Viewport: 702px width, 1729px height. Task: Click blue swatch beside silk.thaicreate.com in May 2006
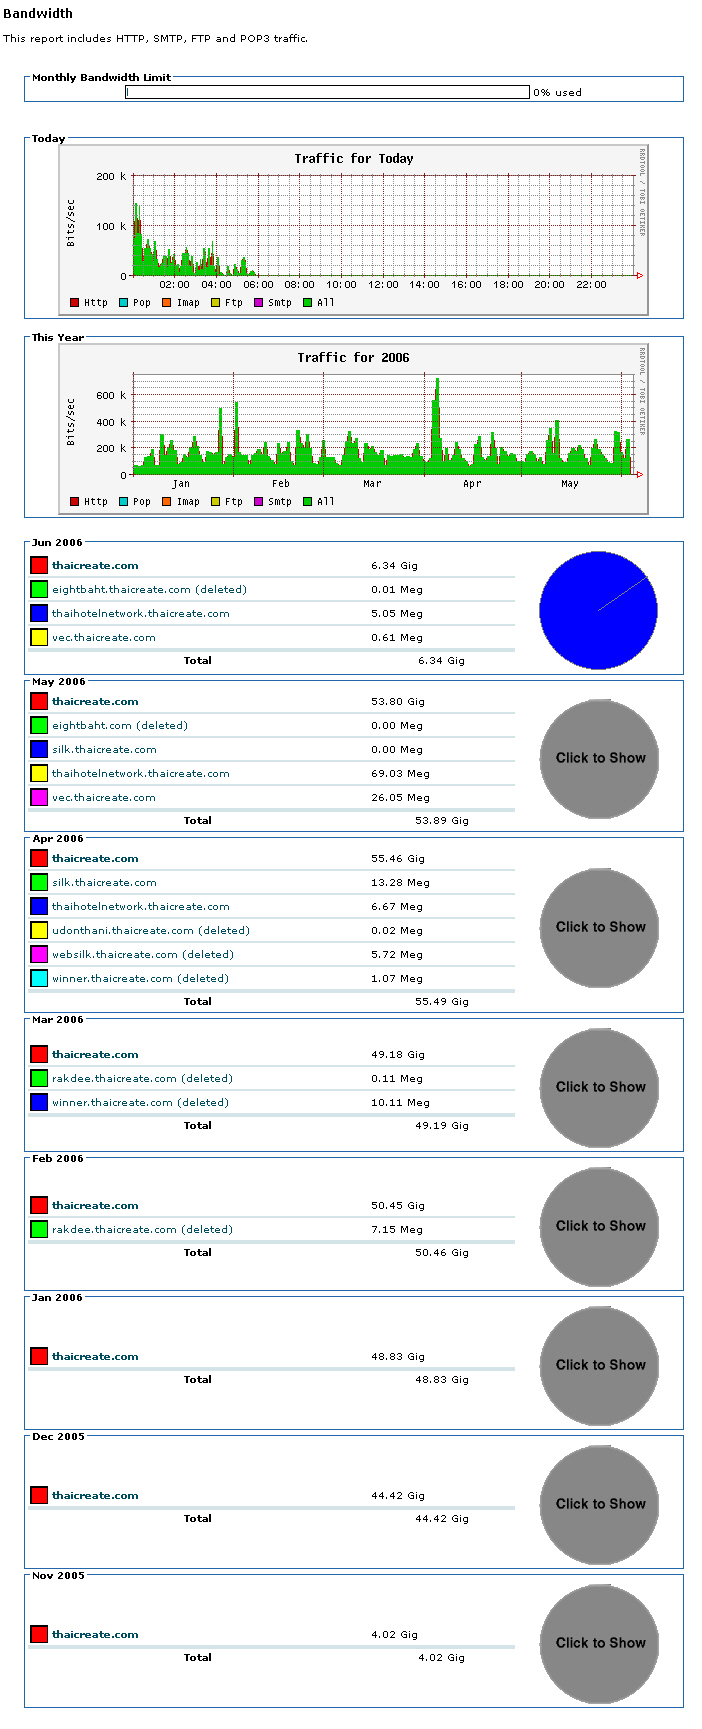point(39,750)
